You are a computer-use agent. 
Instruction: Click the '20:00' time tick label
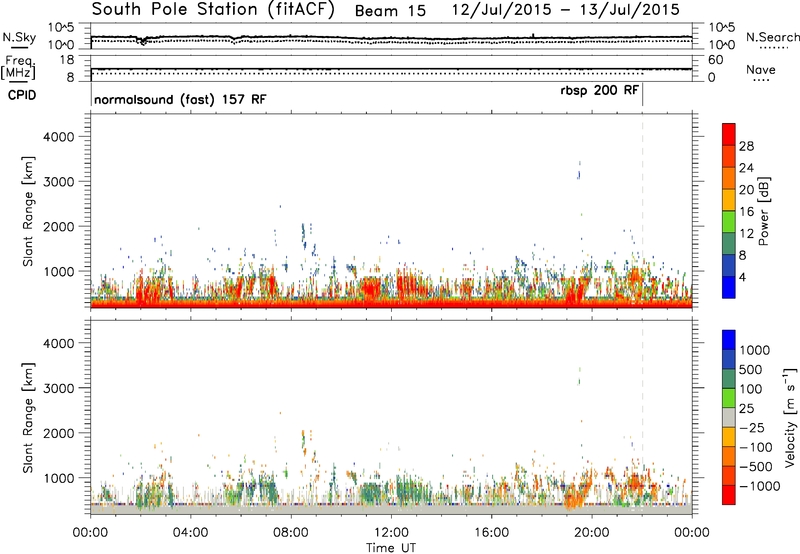592,533
